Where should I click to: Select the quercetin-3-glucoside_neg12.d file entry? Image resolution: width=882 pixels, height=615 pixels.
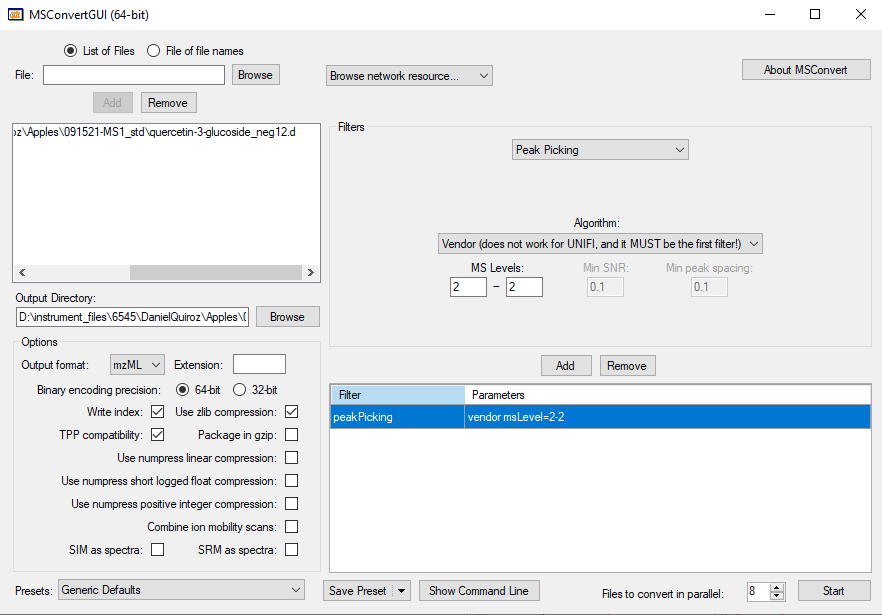pyautogui.click(x=155, y=132)
